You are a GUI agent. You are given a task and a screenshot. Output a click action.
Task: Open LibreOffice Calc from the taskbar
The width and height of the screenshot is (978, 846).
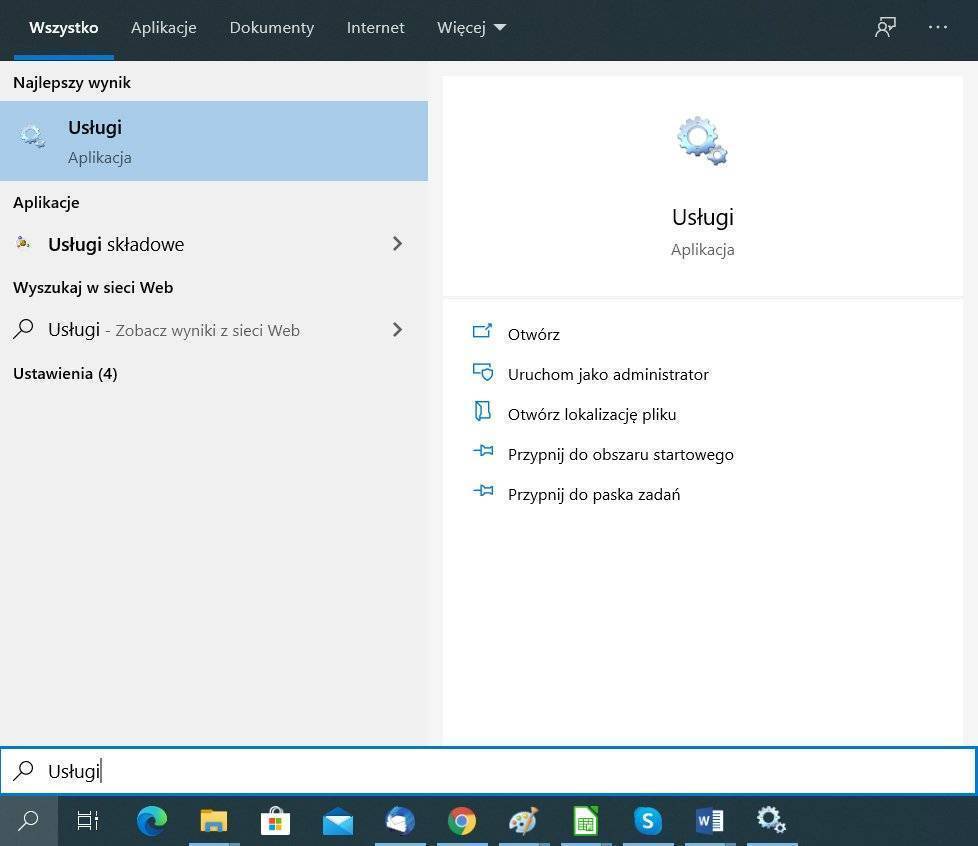[x=585, y=821]
